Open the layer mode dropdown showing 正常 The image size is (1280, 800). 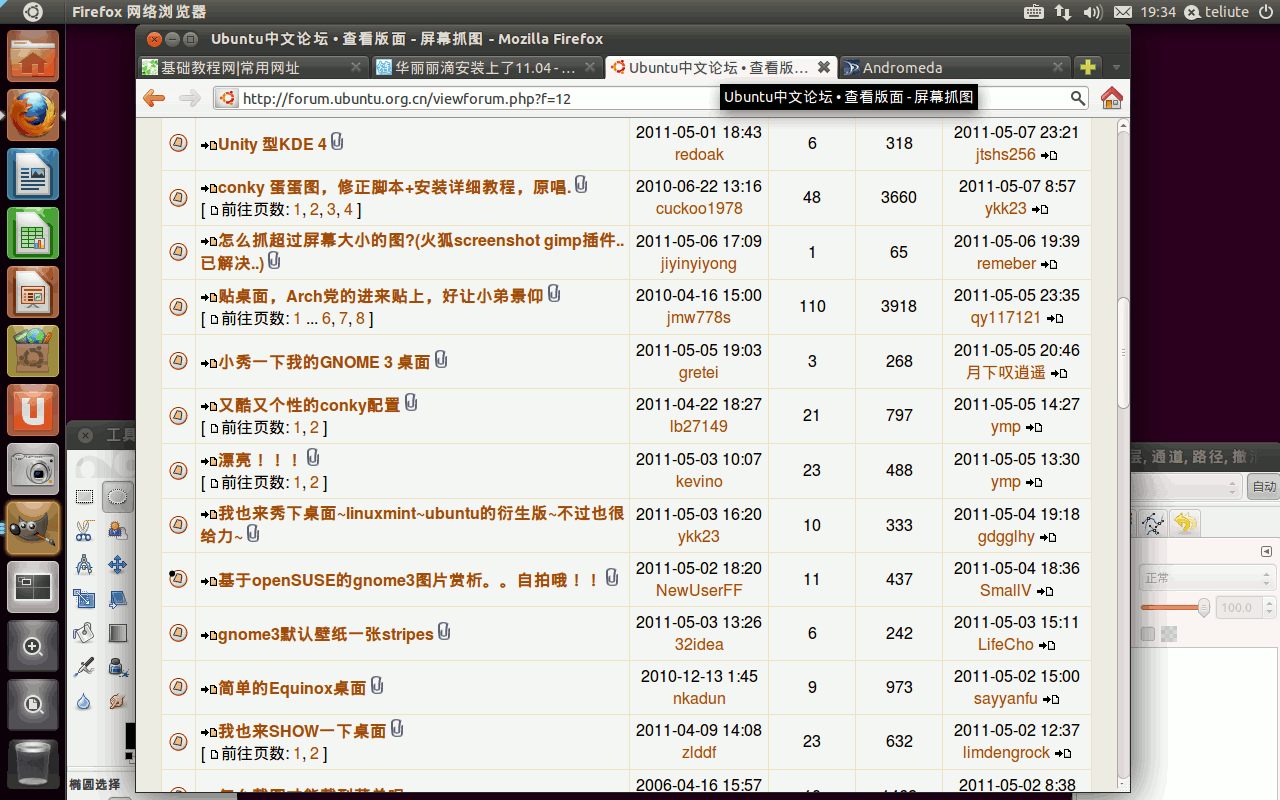coord(1206,578)
